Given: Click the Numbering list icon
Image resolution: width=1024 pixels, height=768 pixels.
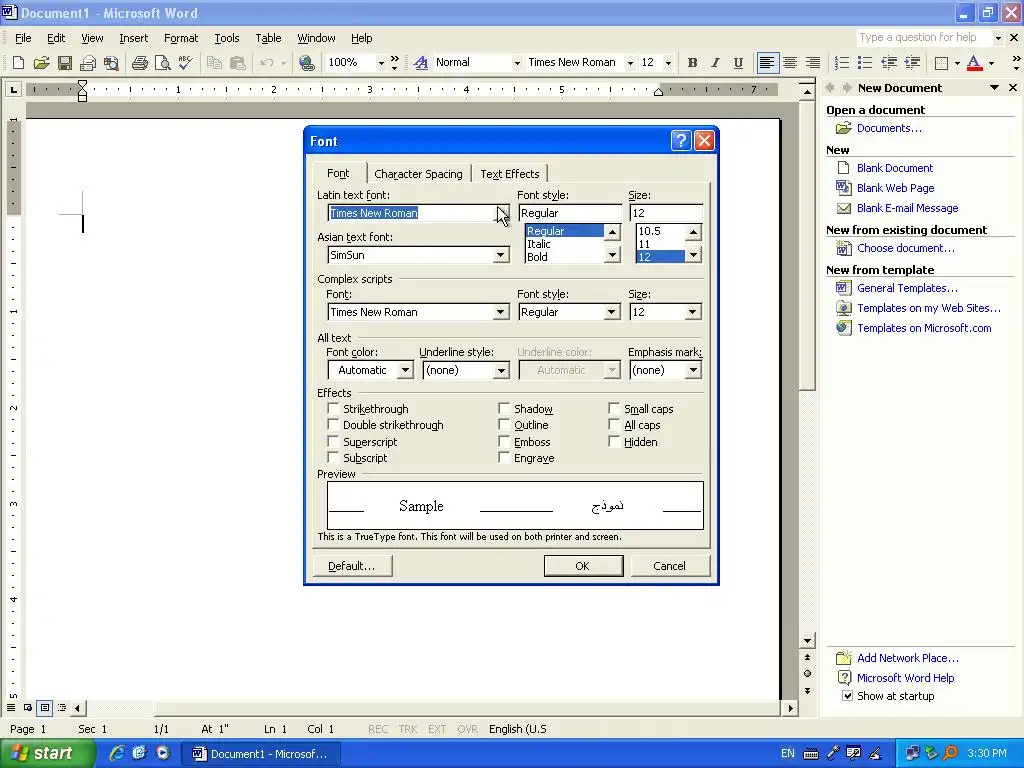Looking at the screenshot, I should tap(842, 63).
